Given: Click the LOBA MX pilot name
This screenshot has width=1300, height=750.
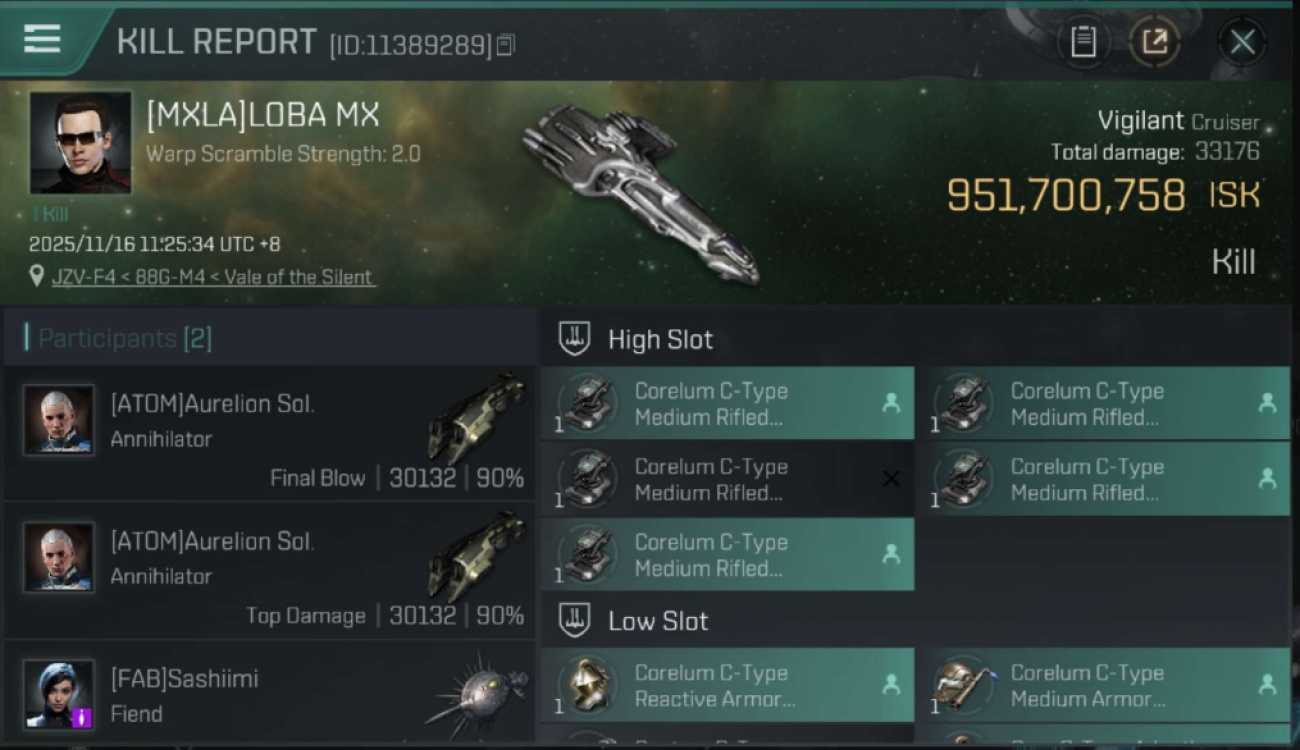Looking at the screenshot, I should (263, 116).
